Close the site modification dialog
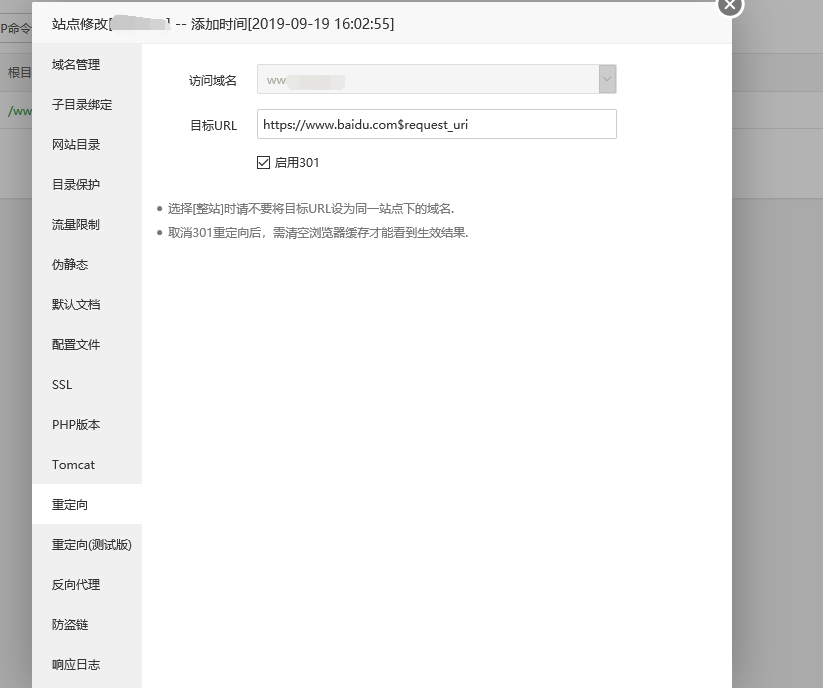 (x=730, y=5)
